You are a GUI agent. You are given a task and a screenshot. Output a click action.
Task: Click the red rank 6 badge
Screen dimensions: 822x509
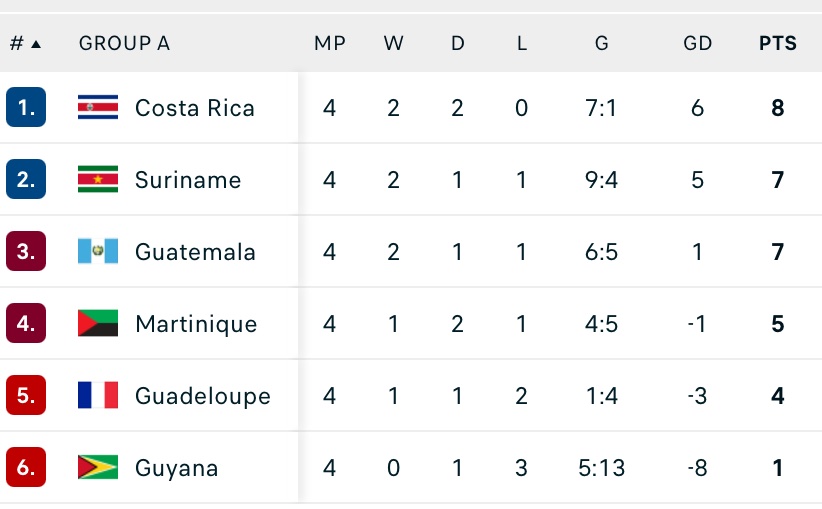[x=26, y=468]
